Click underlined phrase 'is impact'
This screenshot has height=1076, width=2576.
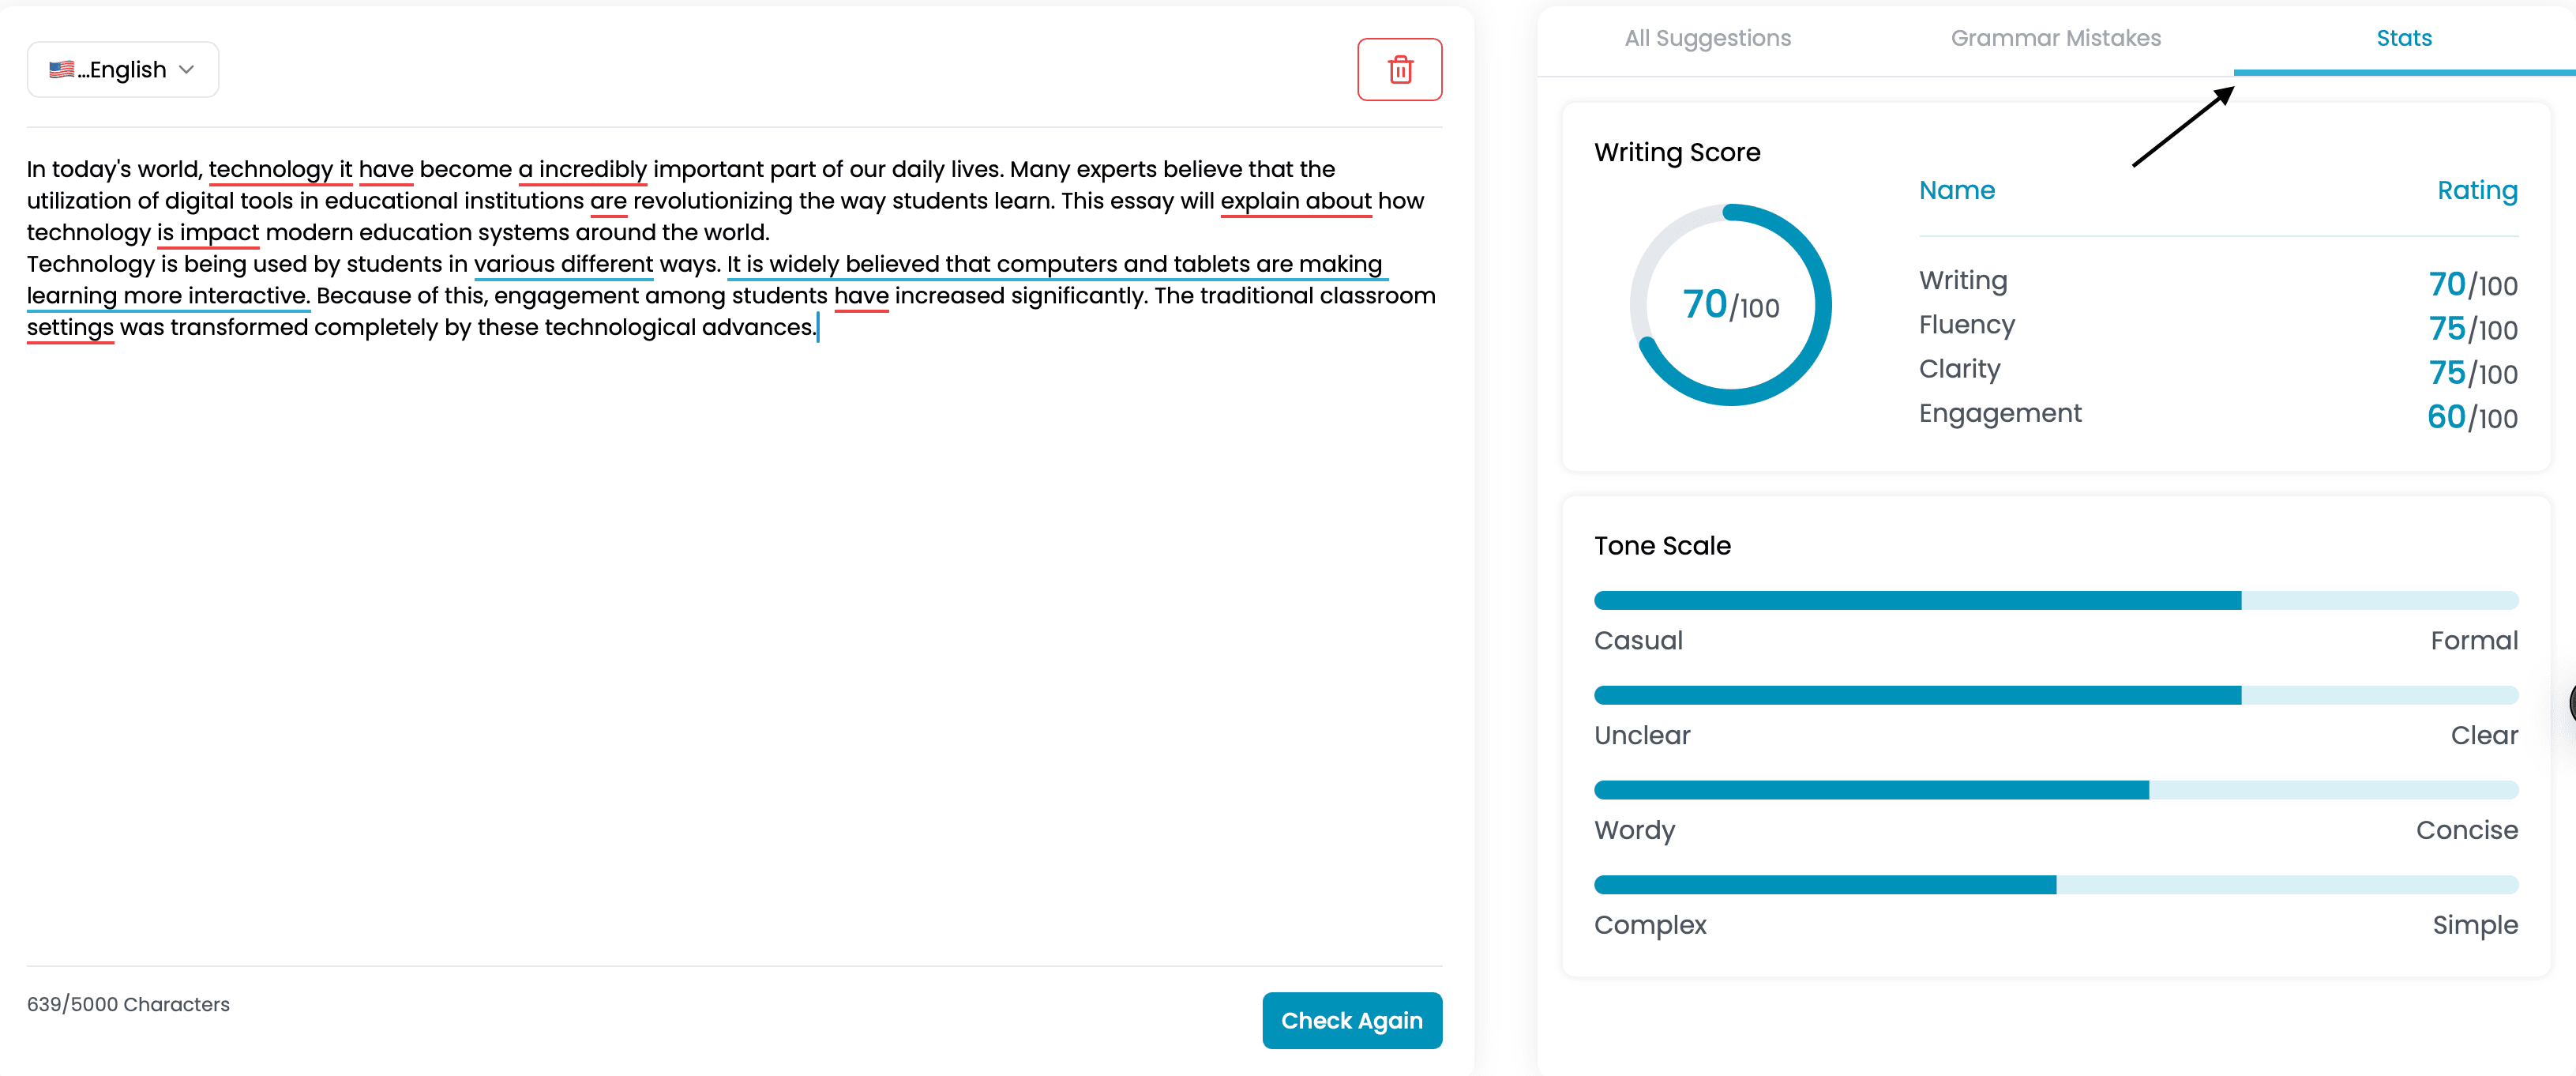pyautogui.click(x=207, y=232)
